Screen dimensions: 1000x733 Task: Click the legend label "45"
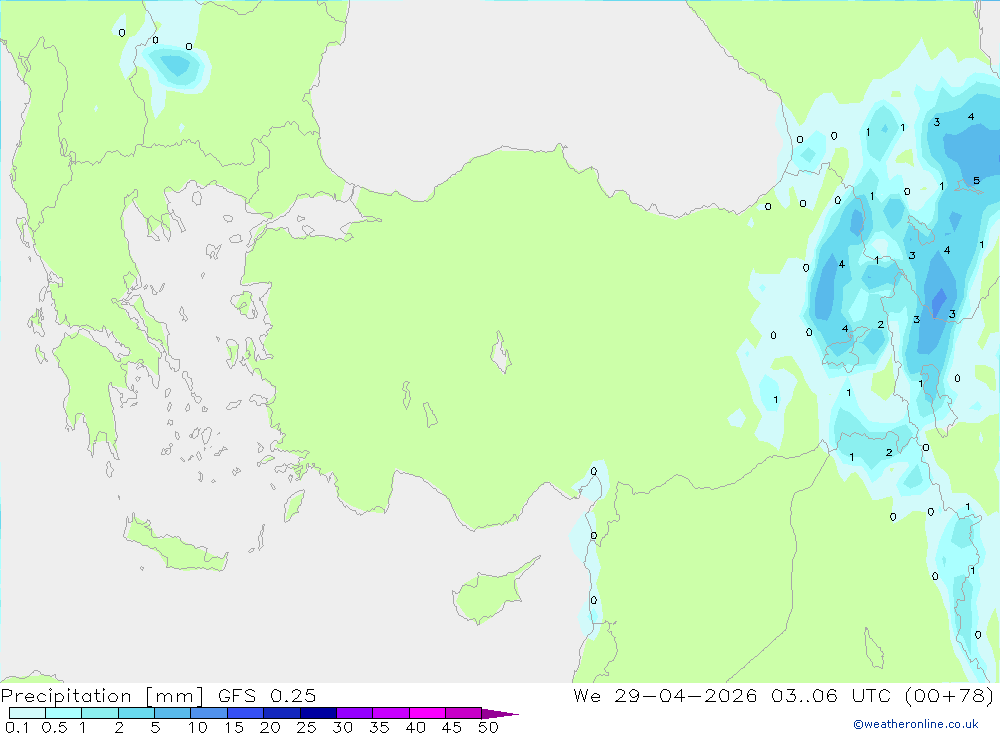coord(452,727)
